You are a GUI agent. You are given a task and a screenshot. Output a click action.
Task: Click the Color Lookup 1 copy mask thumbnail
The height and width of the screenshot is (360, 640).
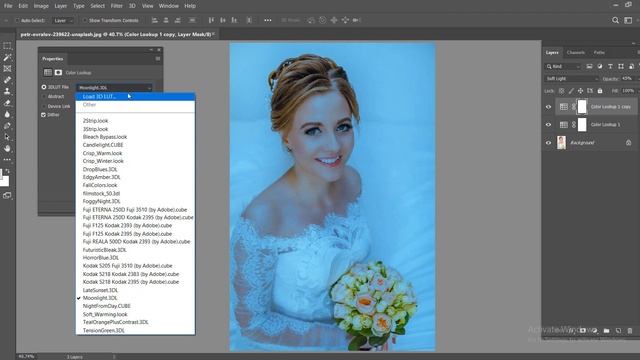click(x=582, y=107)
